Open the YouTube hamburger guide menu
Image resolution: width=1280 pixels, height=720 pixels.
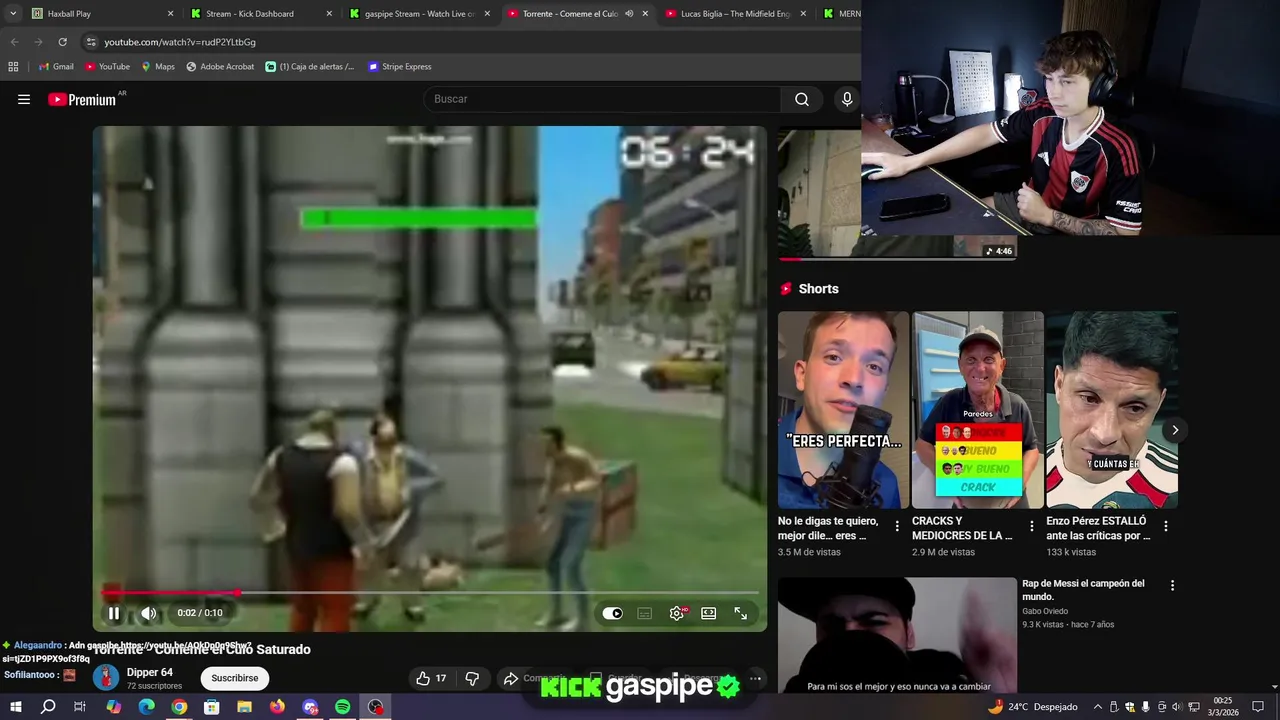pyautogui.click(x=24, y=99)
